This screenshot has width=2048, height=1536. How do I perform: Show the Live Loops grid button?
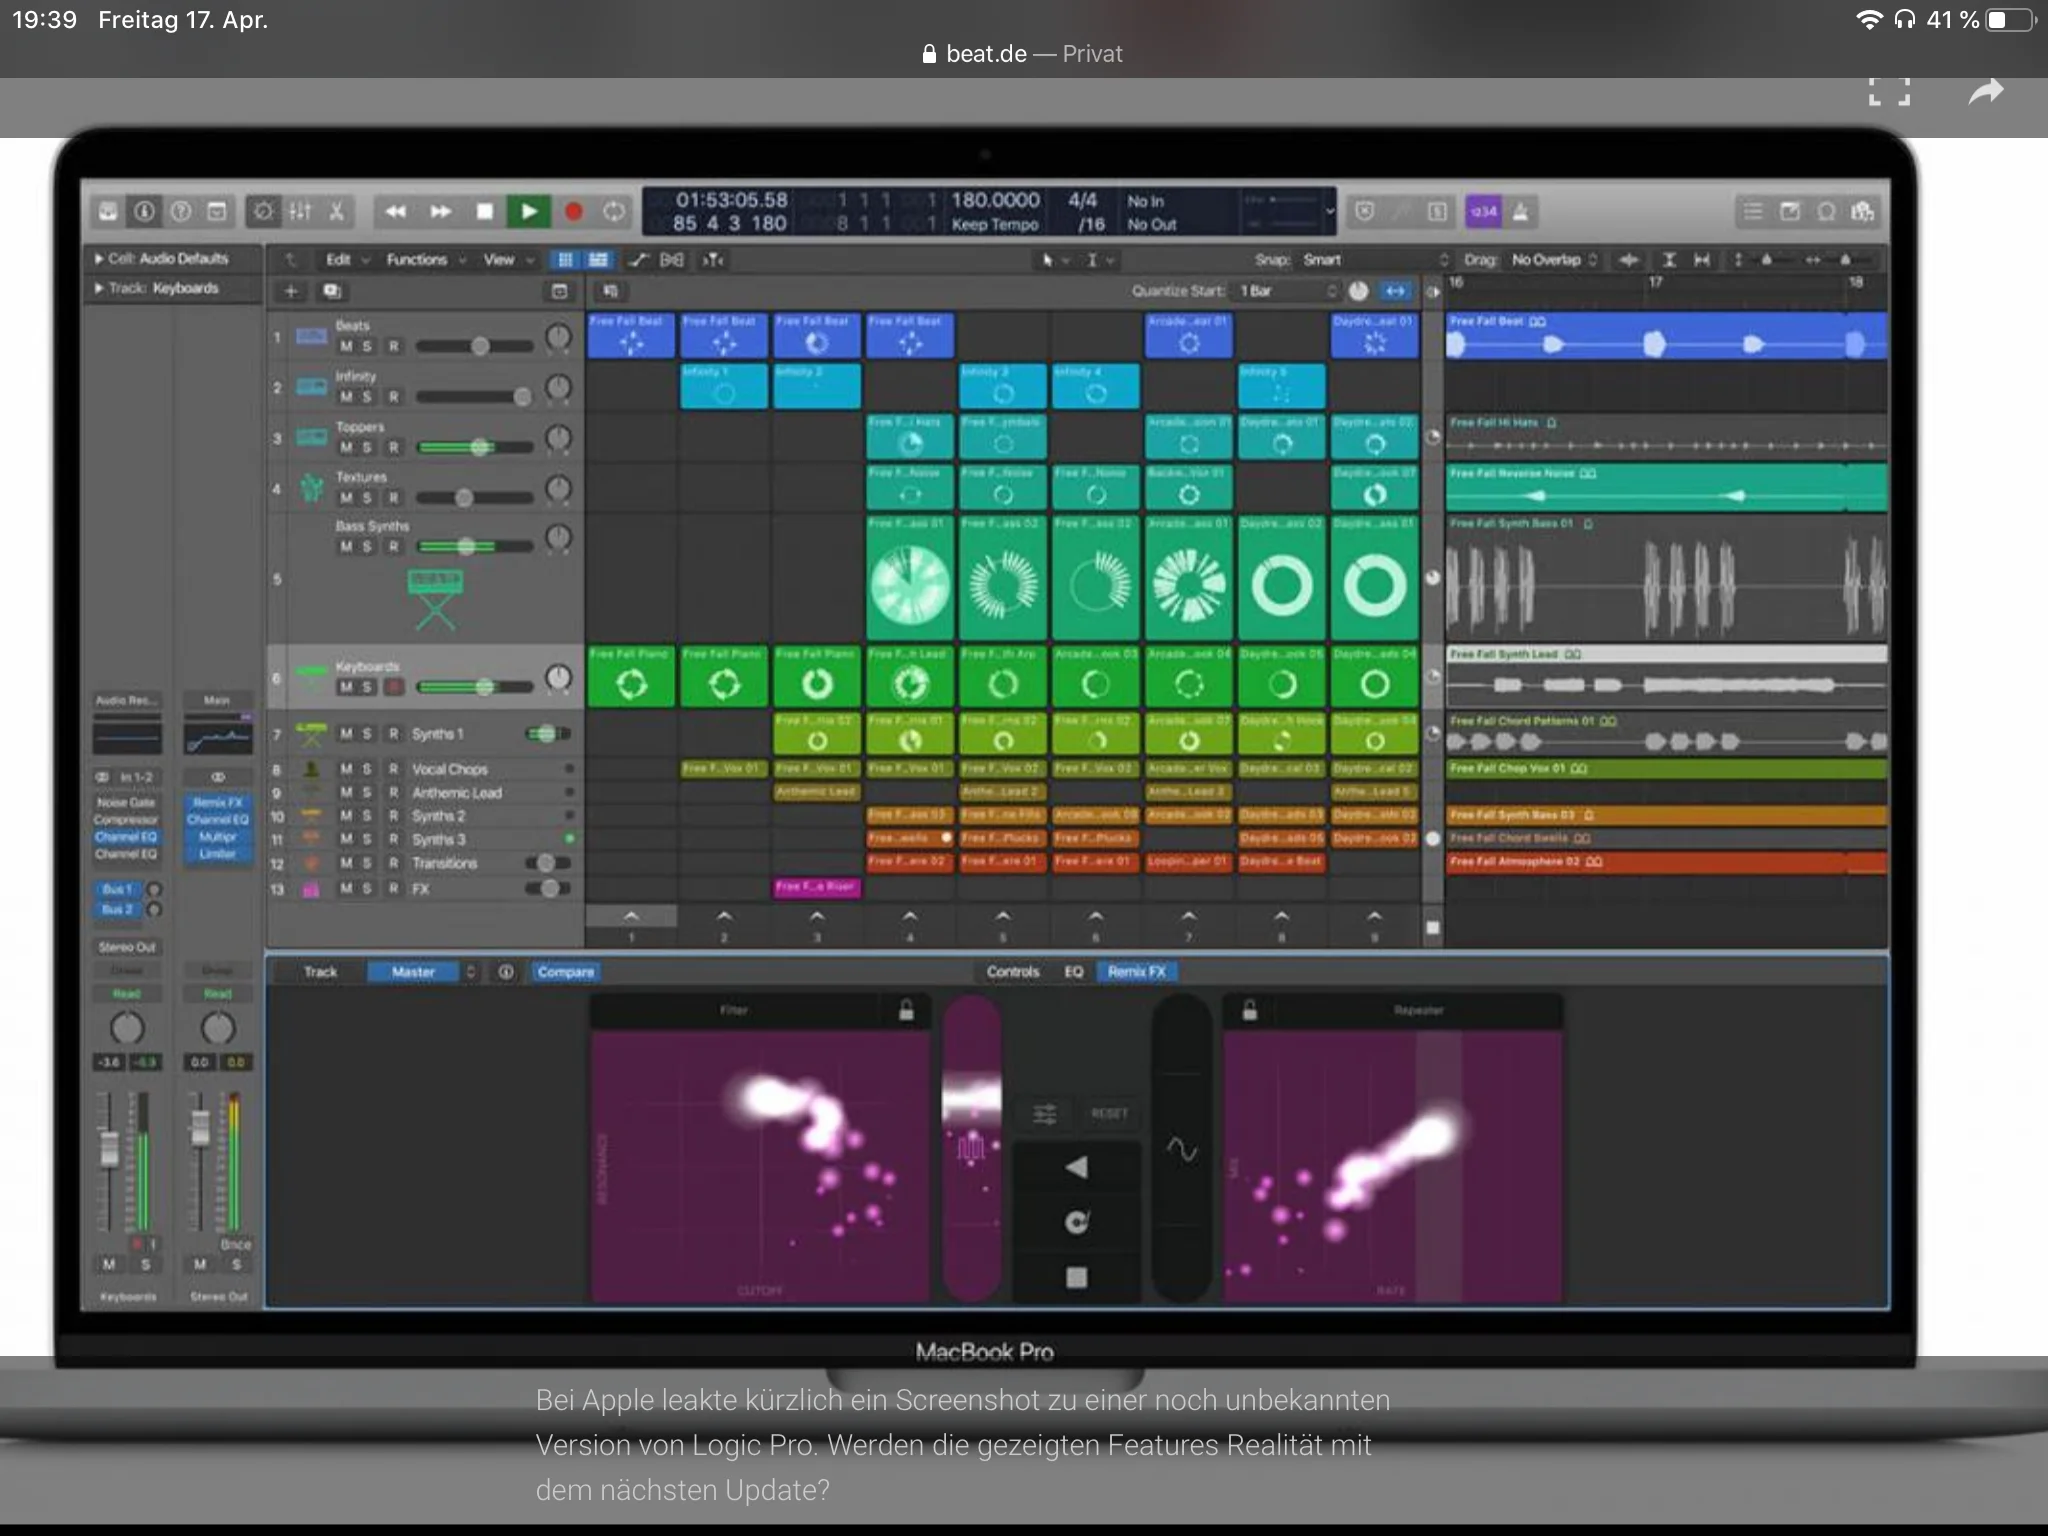pyautogui.click(x=566, y=260)
